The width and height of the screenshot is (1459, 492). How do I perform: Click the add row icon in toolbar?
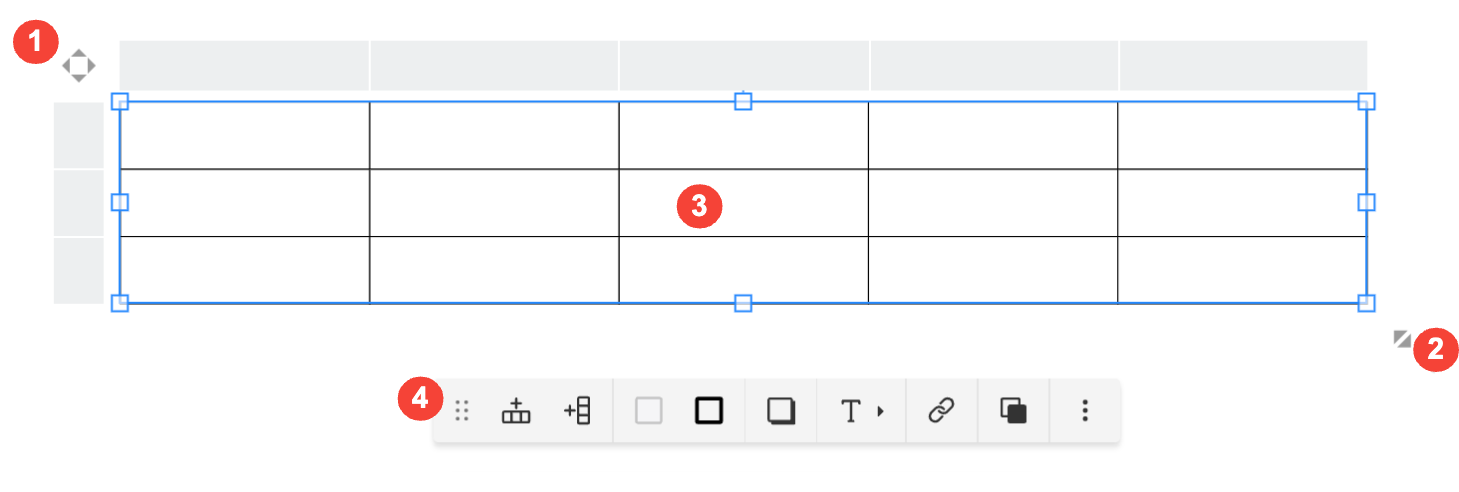click(x=516, y=411)
